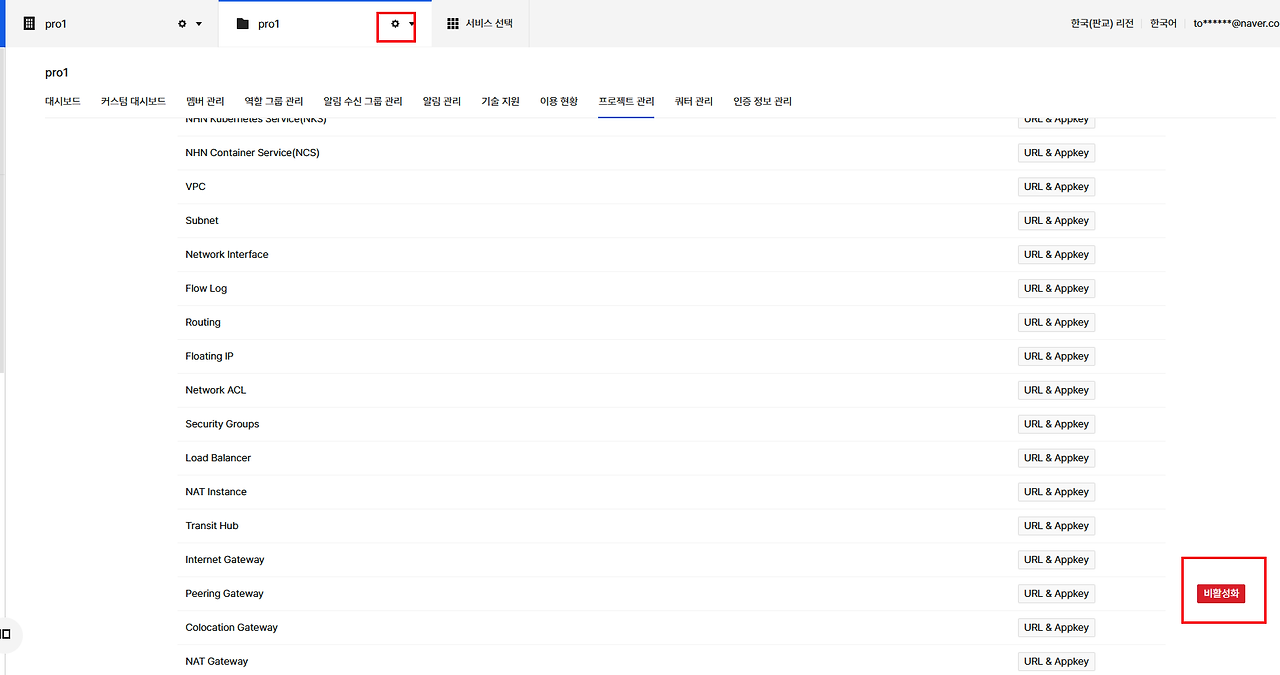Screen dimensions: 1280x675
Task: Open the user account email menu
Action: coord(1236,23)
